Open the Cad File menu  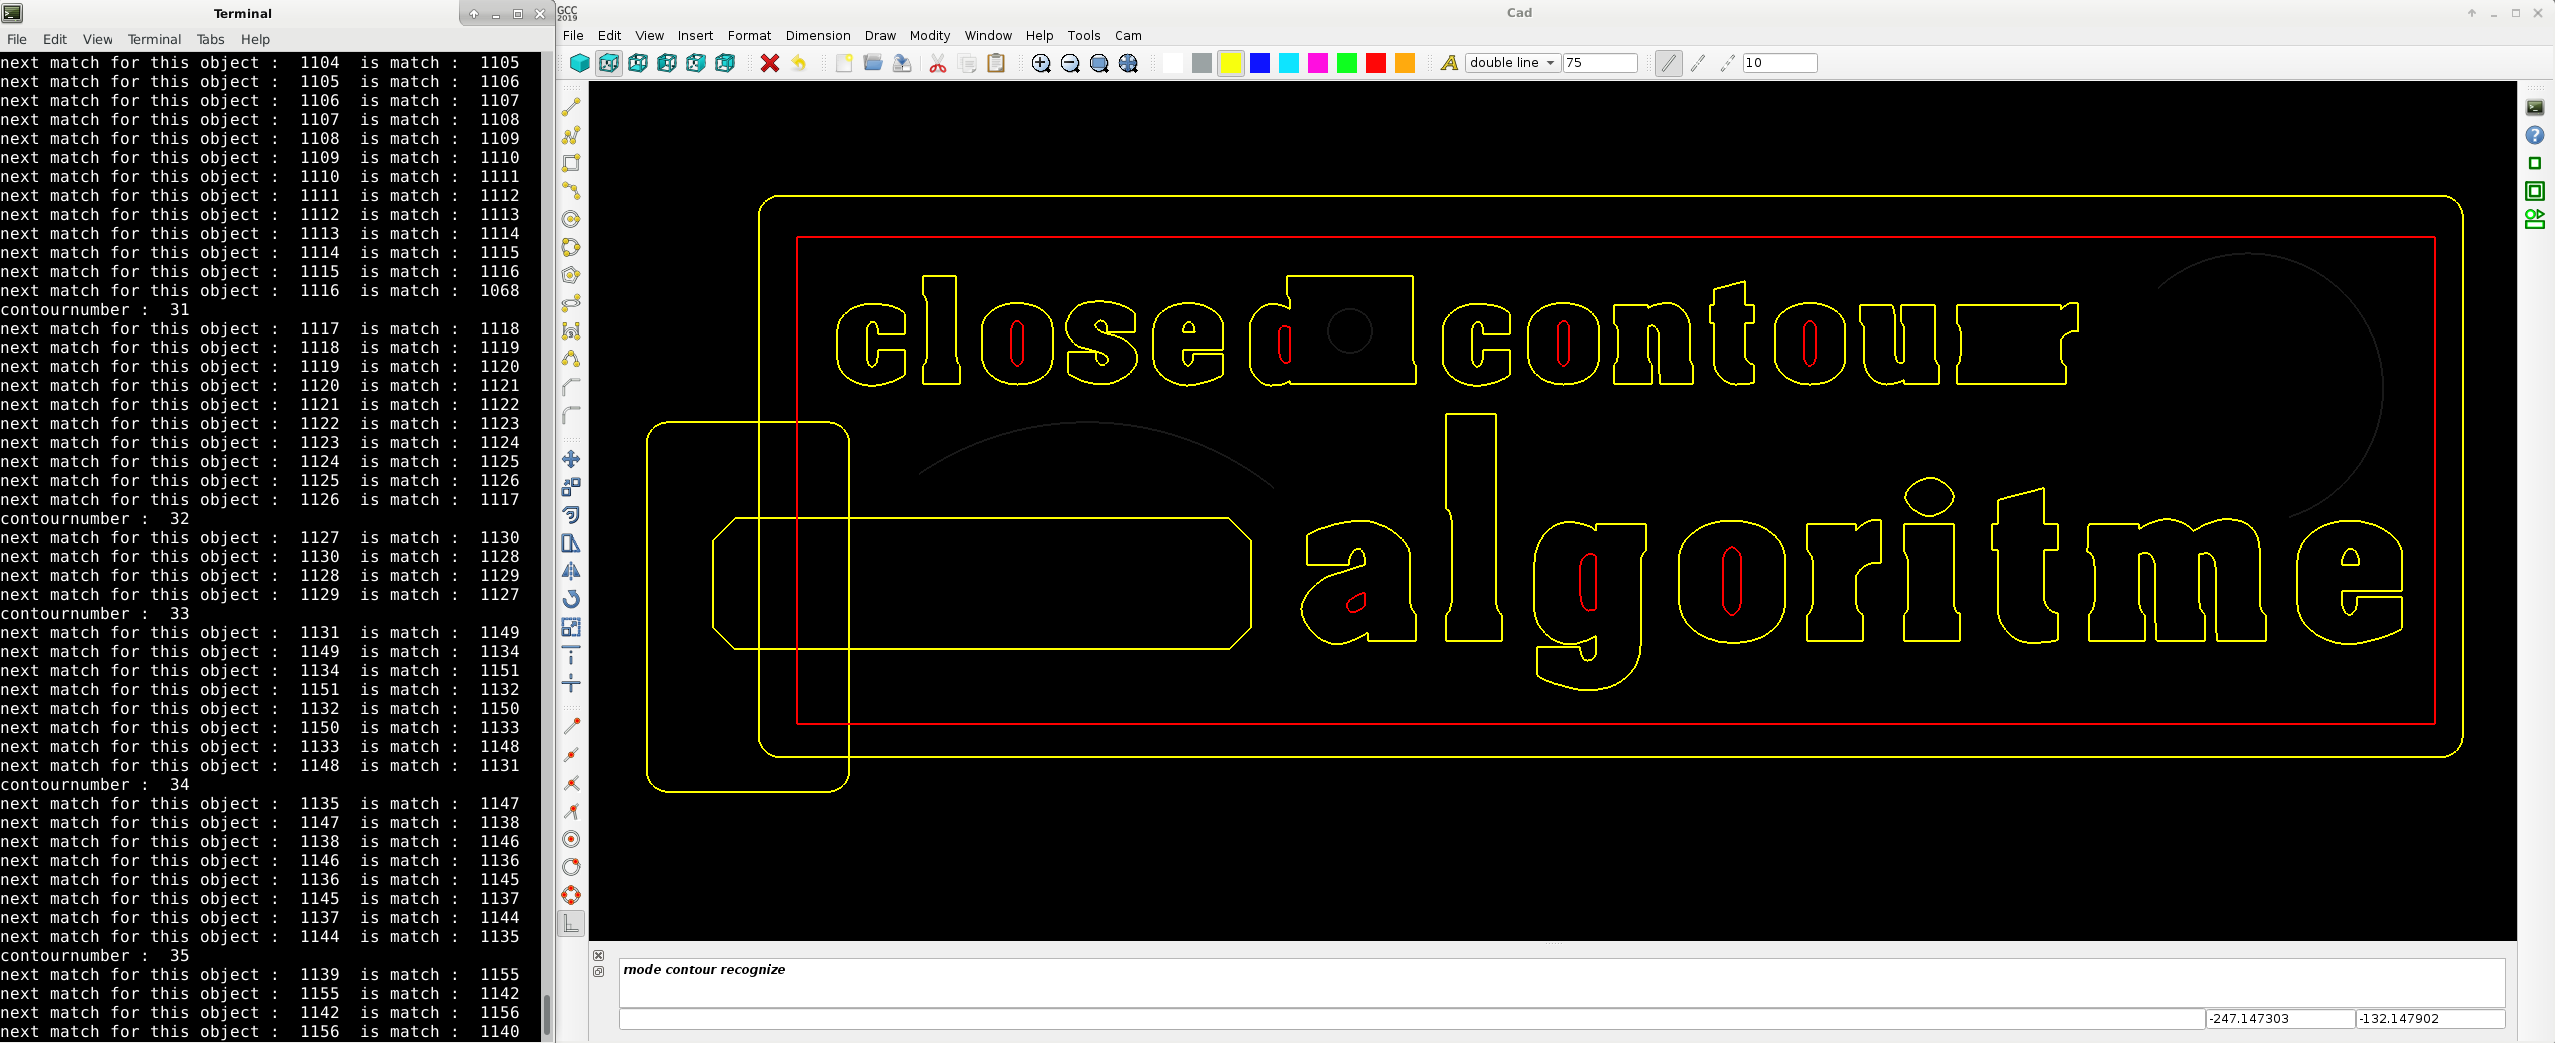573,35
